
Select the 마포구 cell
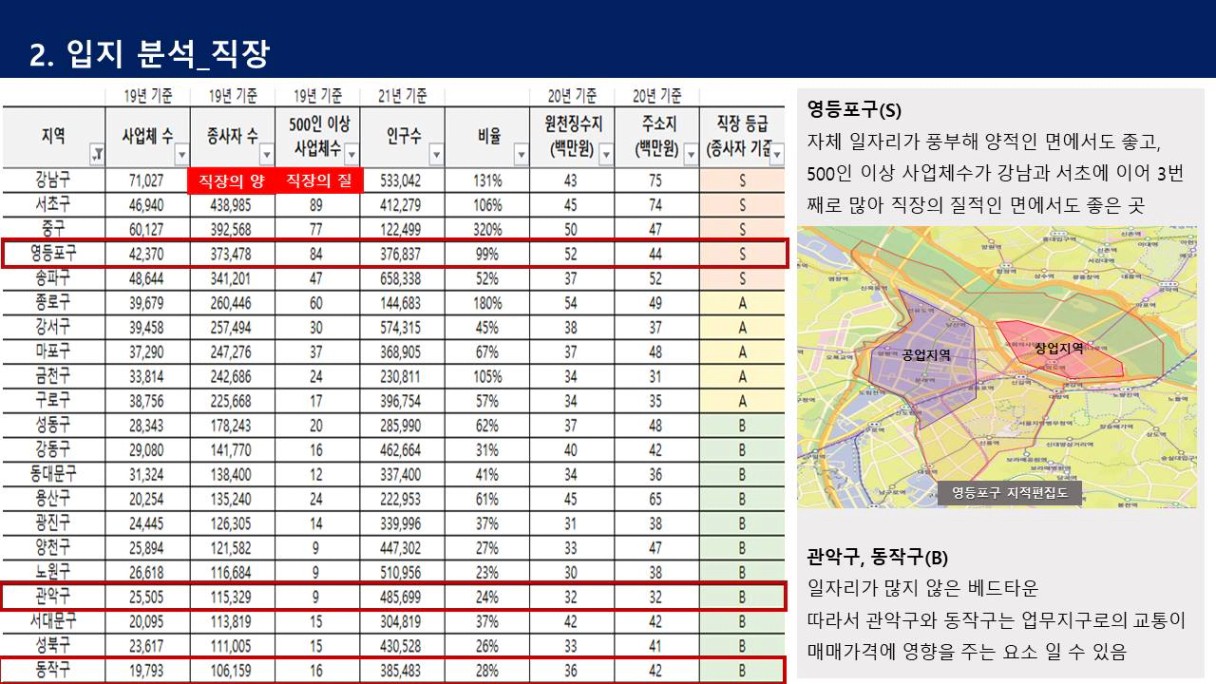pyautogui.click(x=52, y=352)
